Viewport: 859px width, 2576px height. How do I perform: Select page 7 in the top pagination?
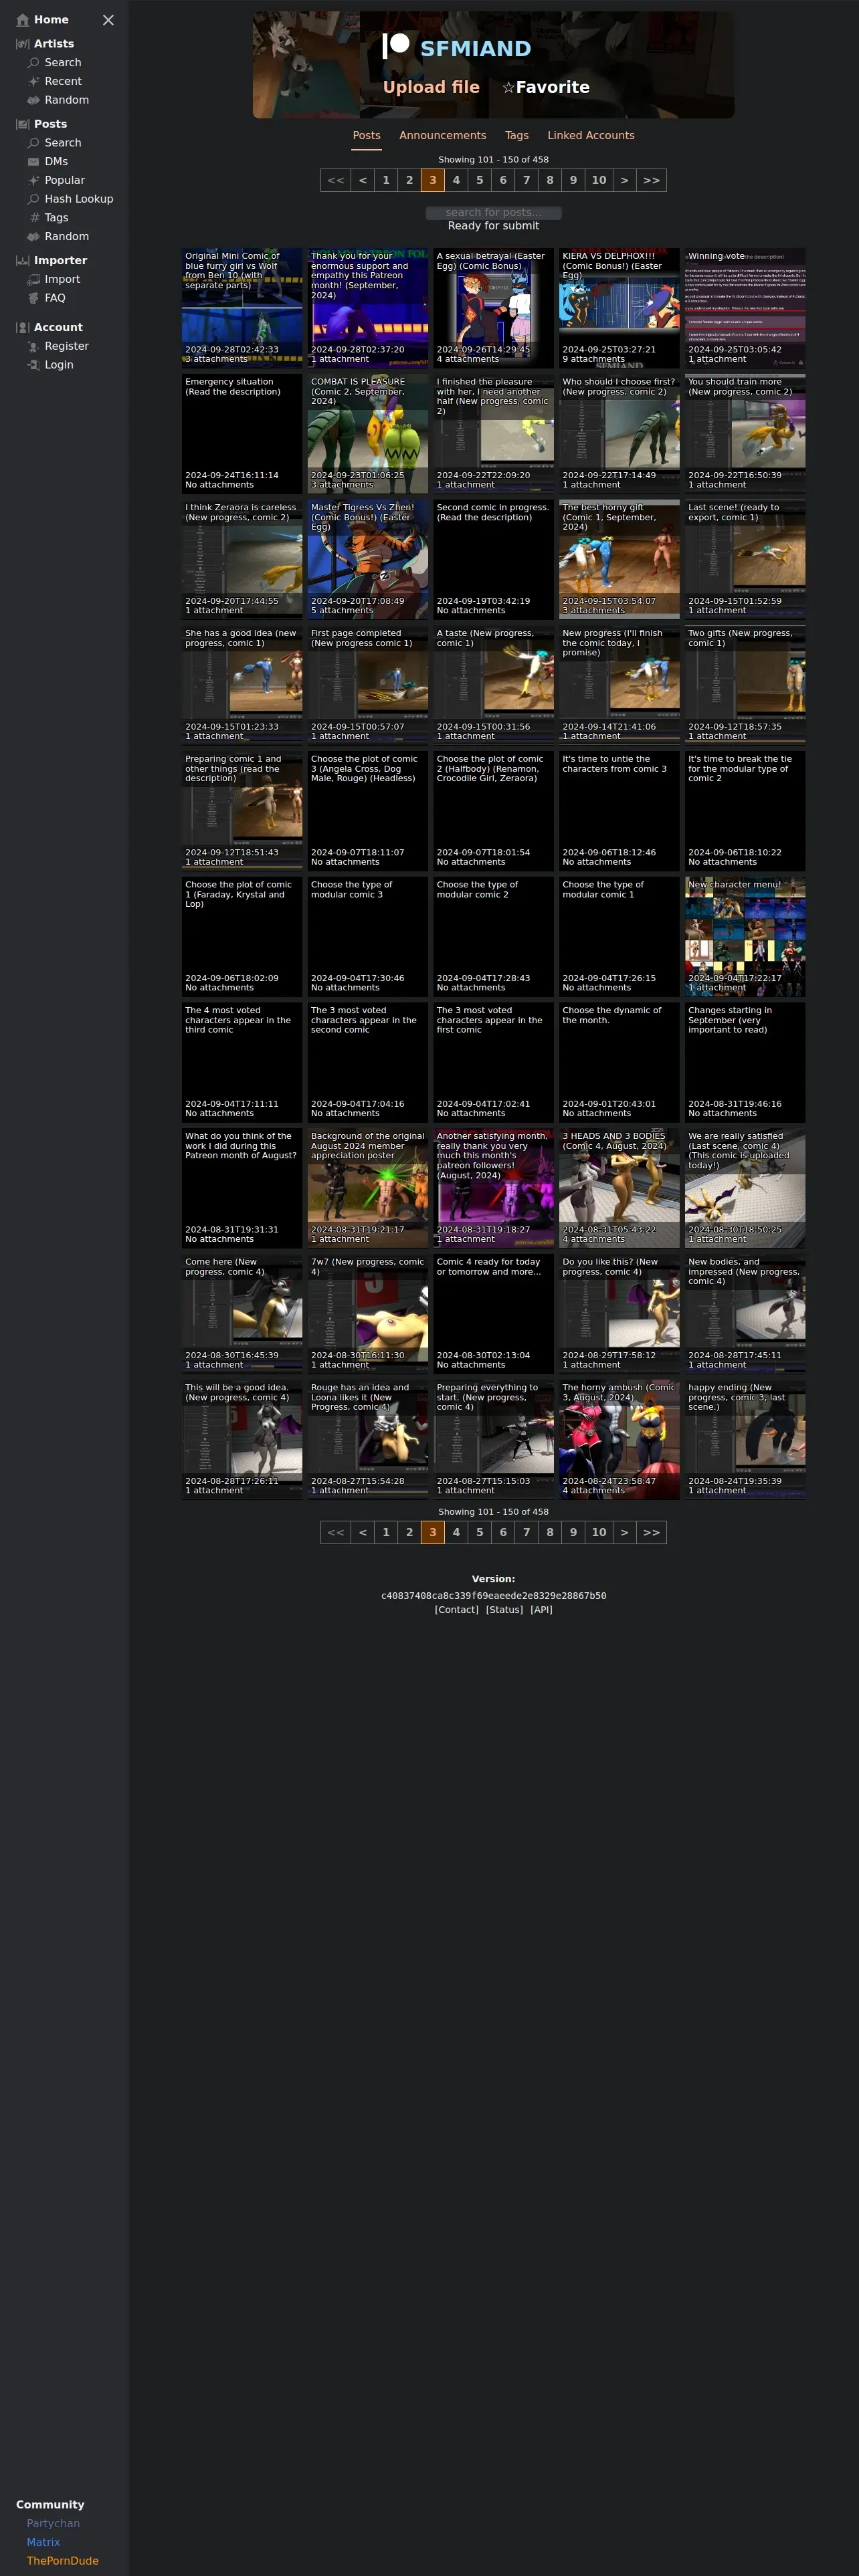[526, 181]
